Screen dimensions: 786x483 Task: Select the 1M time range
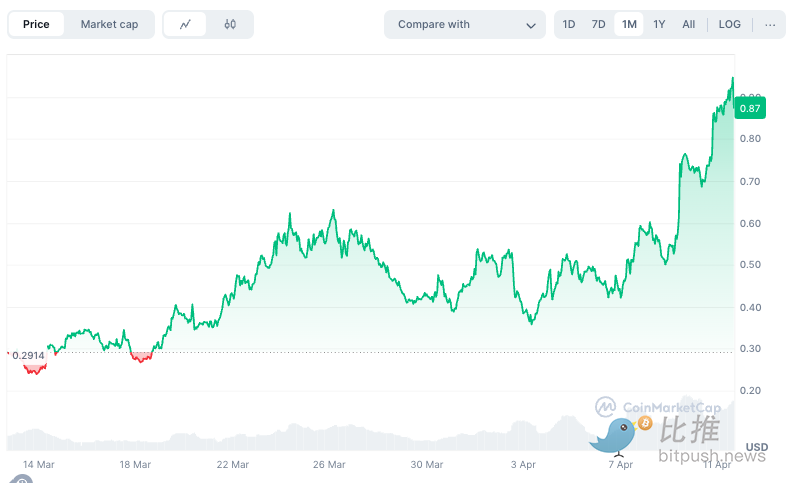pyautogui.click(x=629, y=24)
